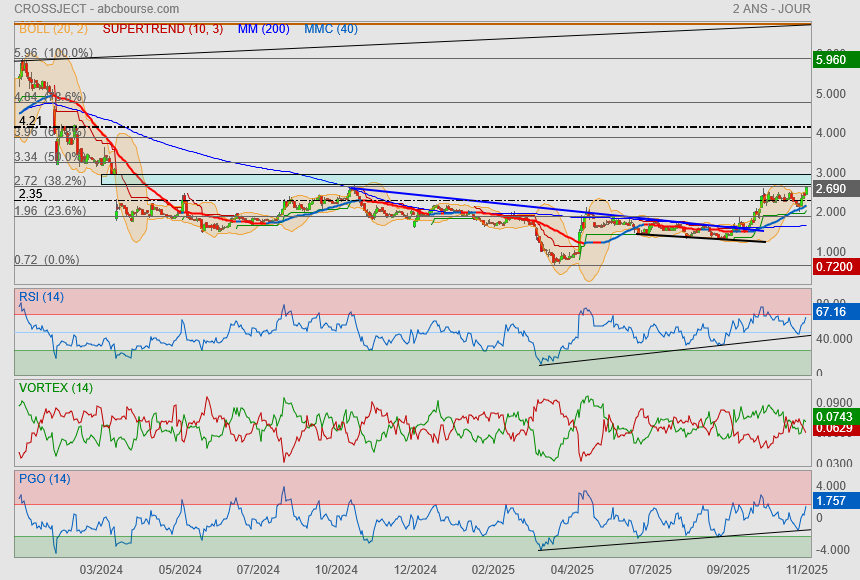Click the blue 67.16 RSI value tag
The height and width of the screenshot is (580, 860).
pos(835,312)
